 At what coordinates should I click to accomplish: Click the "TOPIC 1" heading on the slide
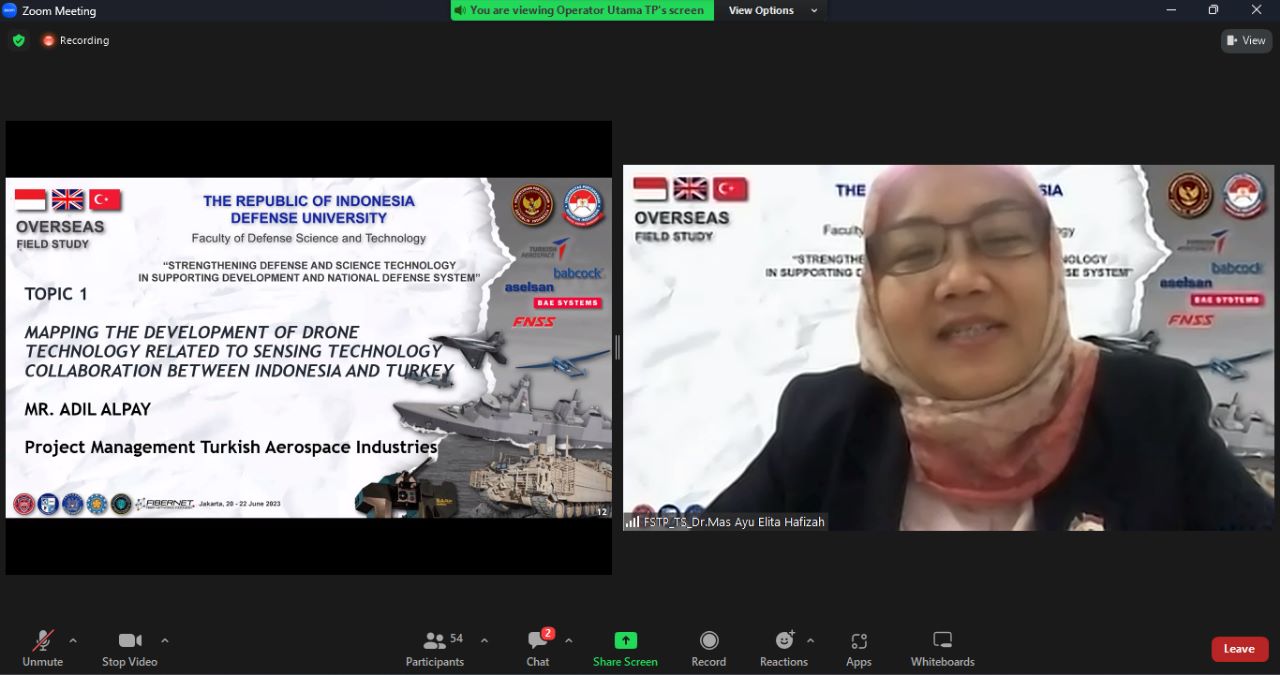click(56, 294)
